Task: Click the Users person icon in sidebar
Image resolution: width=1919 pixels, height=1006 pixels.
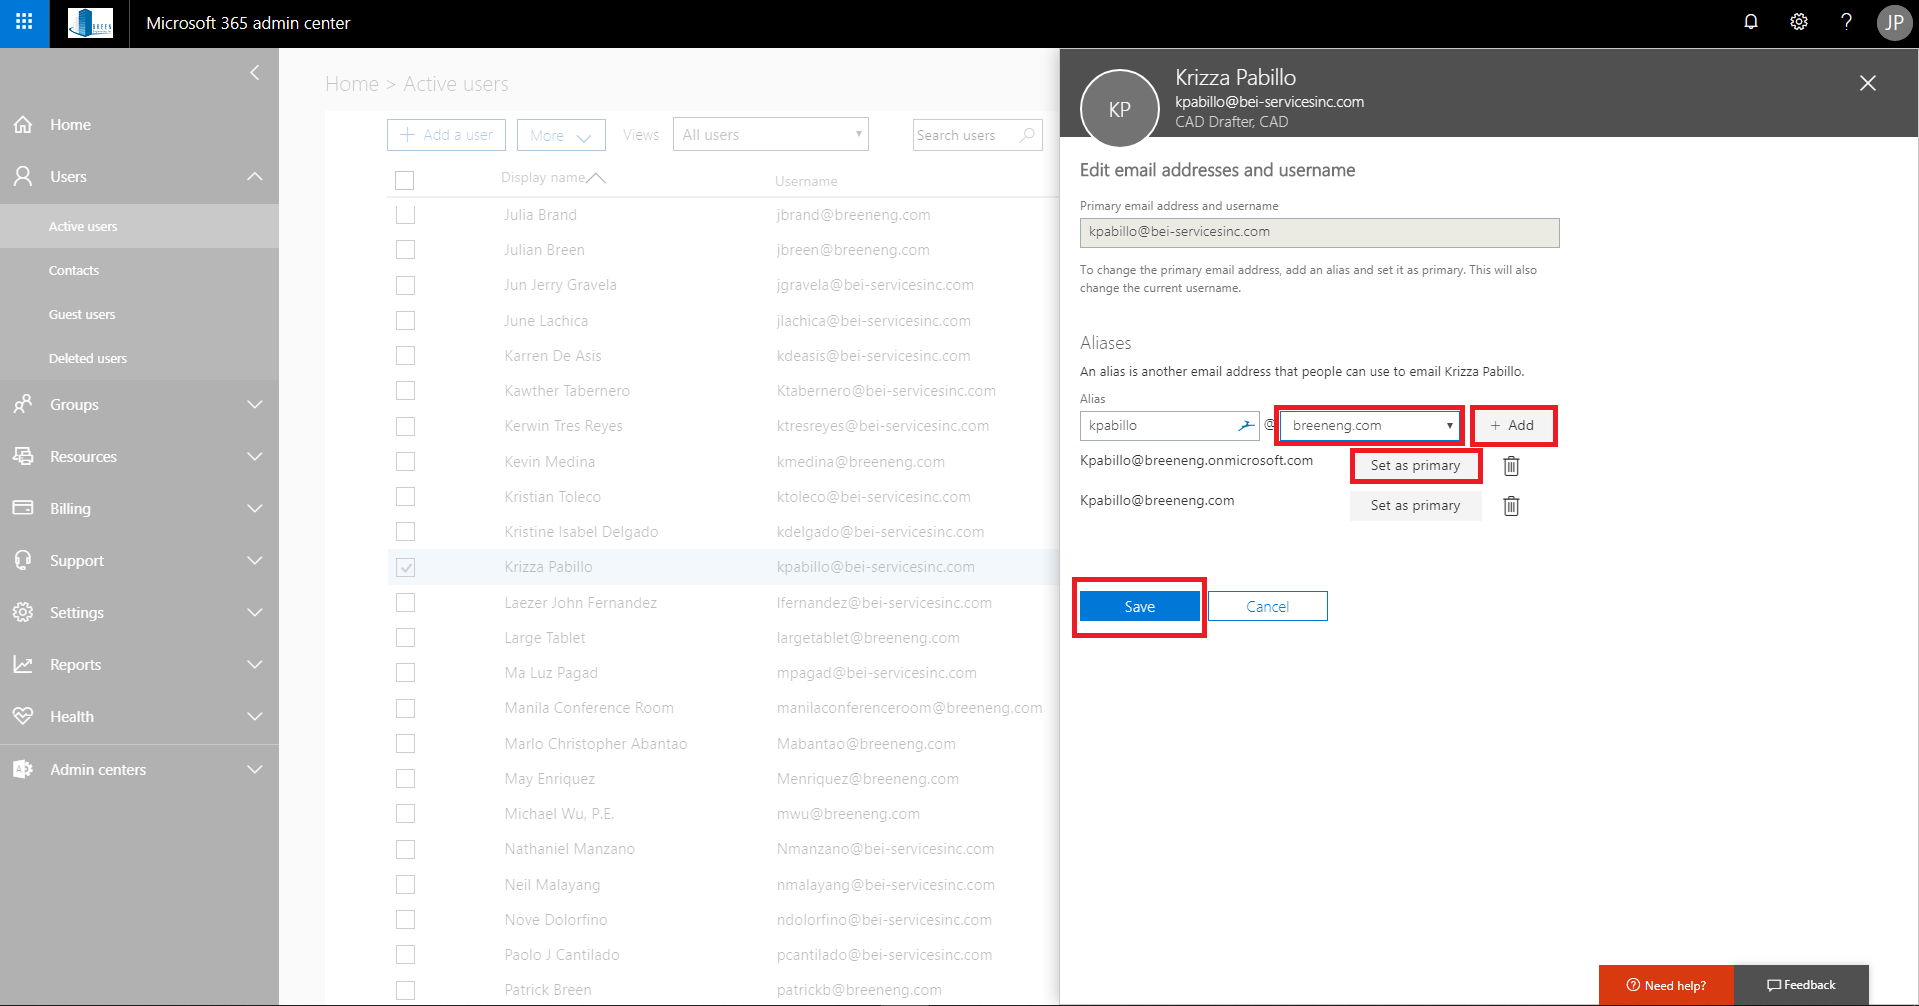Action: pos(23,177)
